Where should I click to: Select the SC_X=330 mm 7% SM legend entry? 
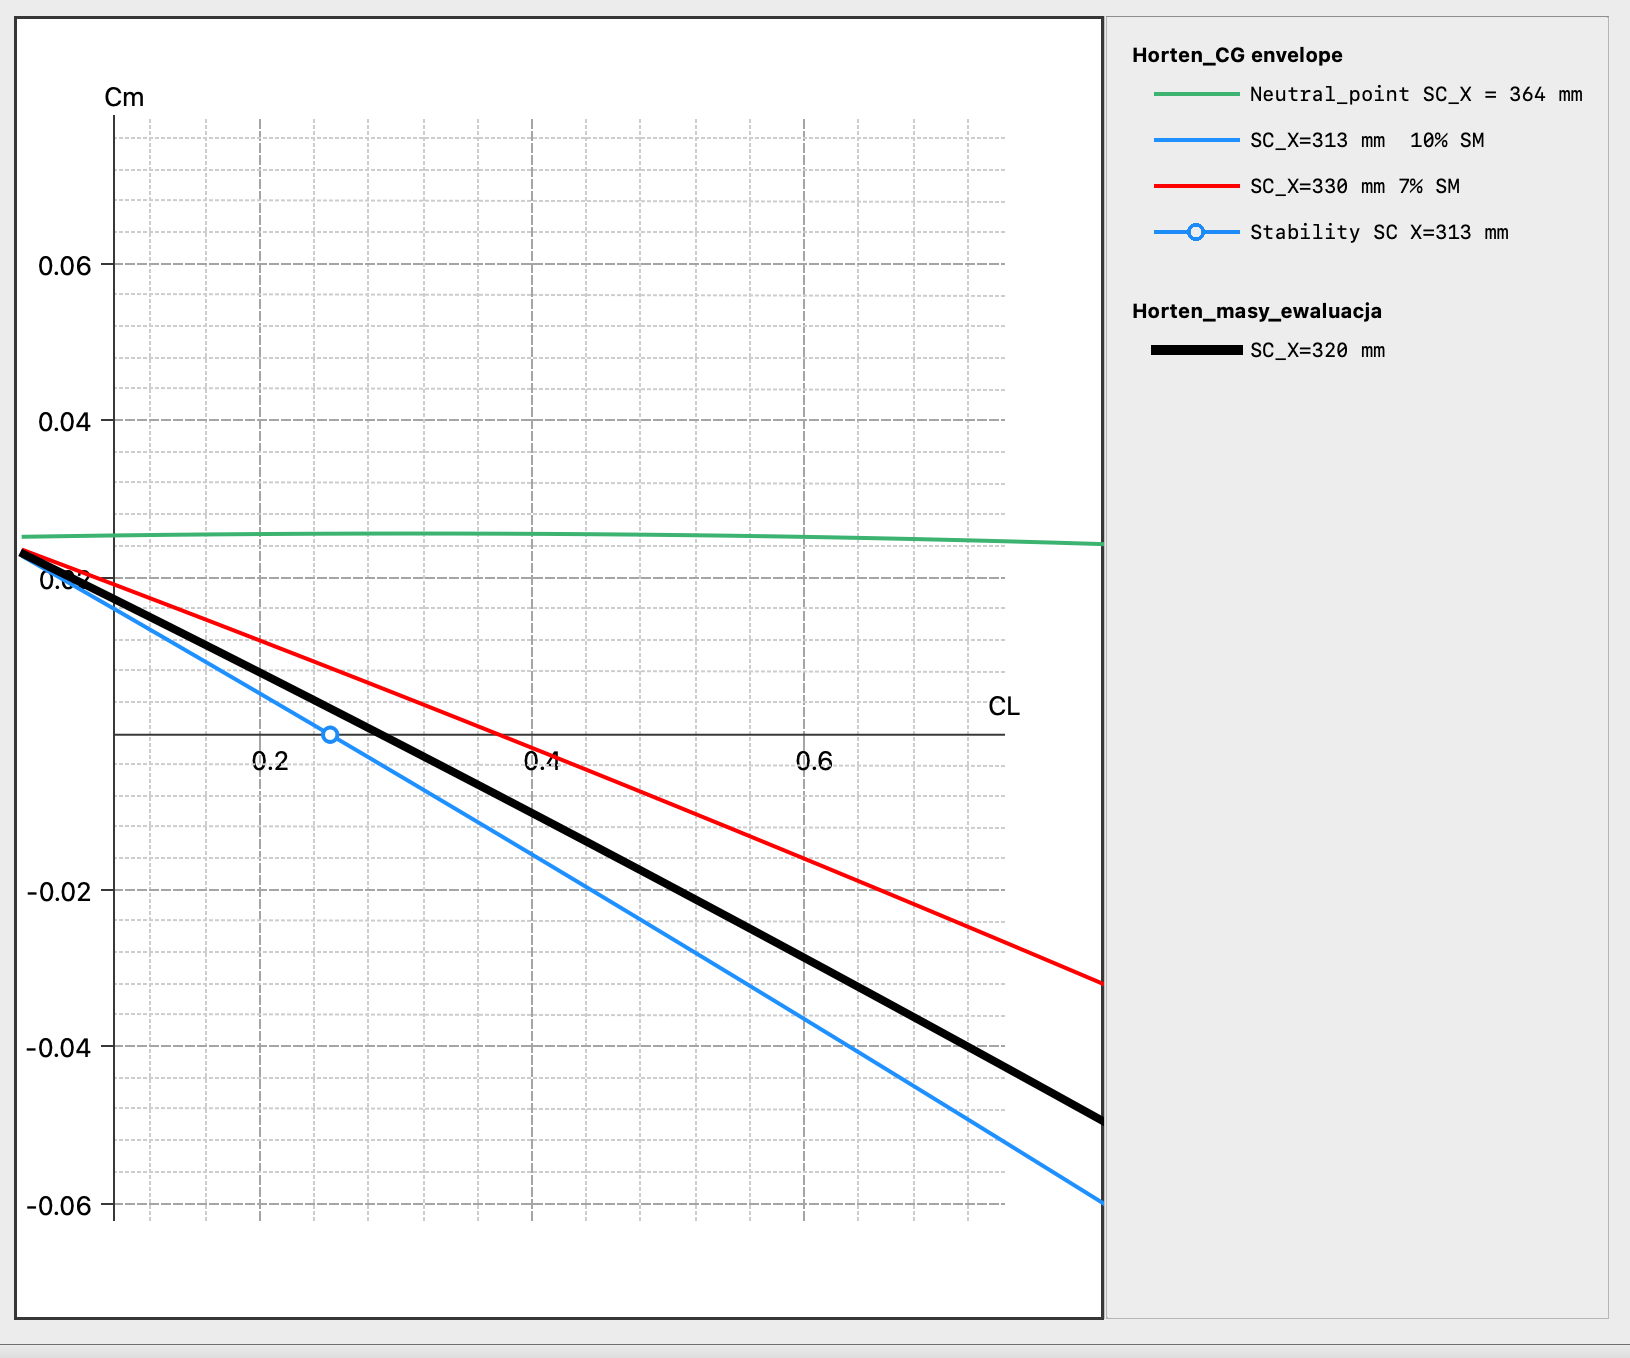1354,186
